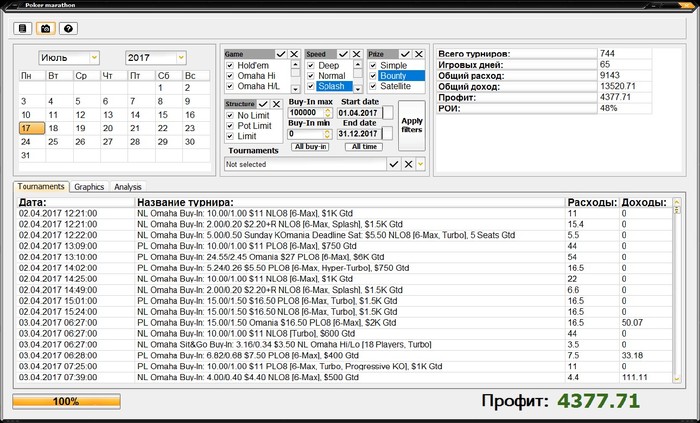Adjust the Buy-In min spinner arrows
The image size is (700, 423).
328,134
